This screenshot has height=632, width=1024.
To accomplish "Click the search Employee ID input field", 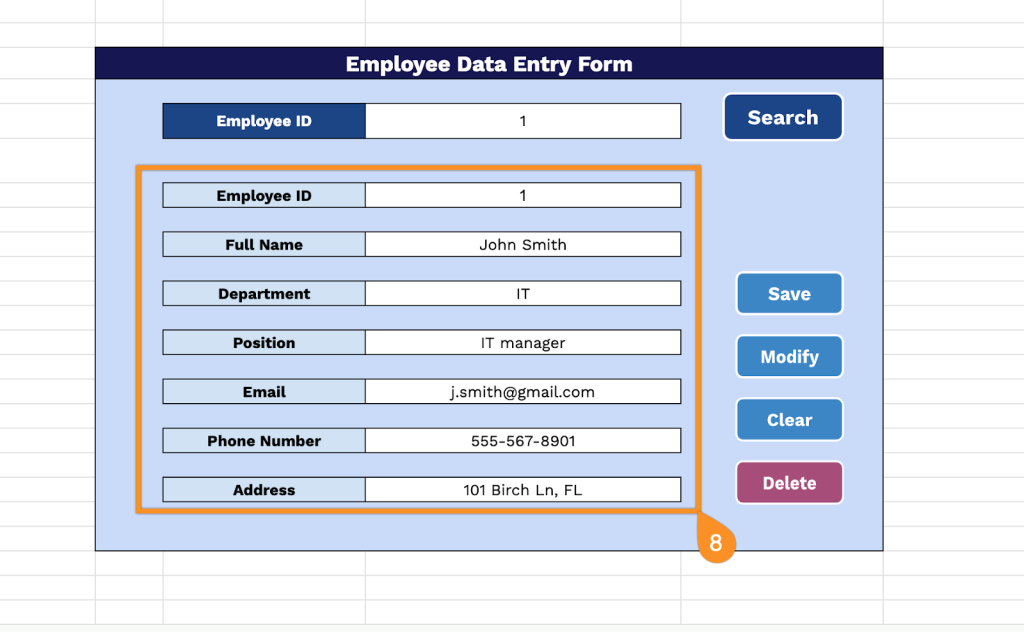I will tap(522, 121).
